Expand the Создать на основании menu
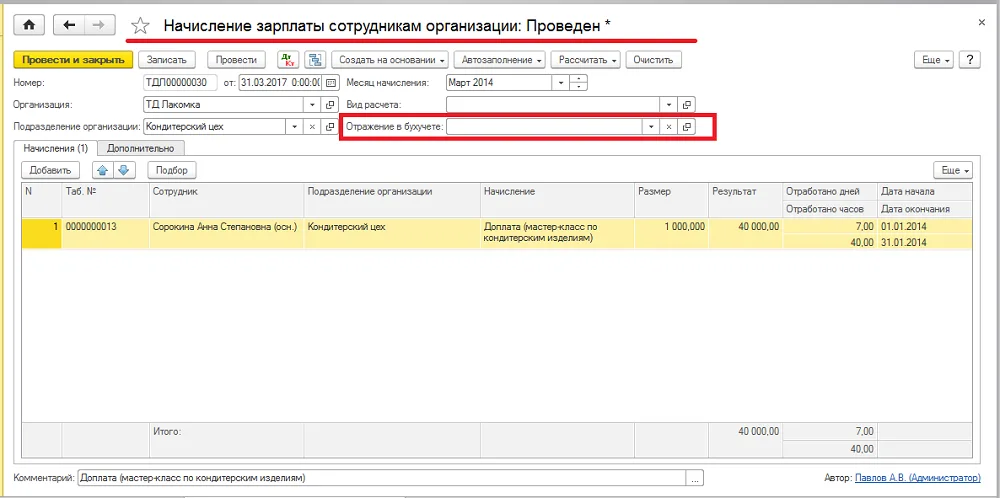Screen dimensions: 1000x498 point(392,60)
